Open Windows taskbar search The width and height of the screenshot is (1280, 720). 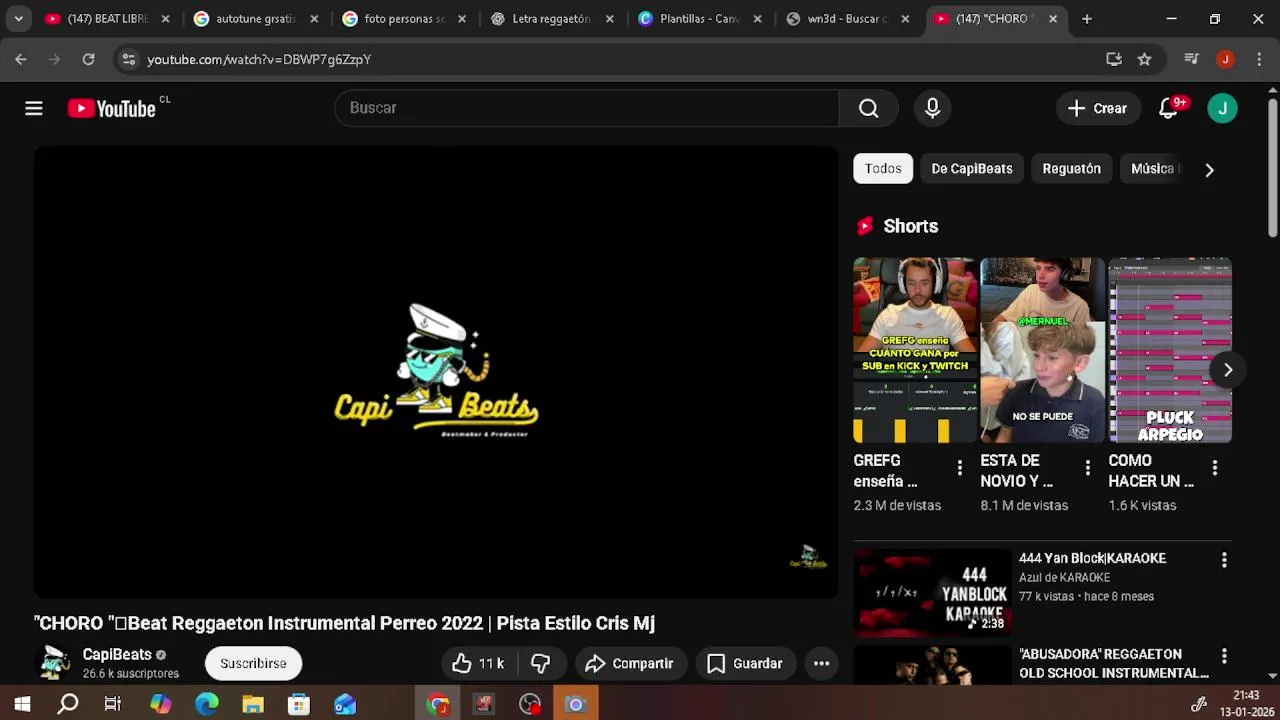pyautogui.click(x=68, y=704)
